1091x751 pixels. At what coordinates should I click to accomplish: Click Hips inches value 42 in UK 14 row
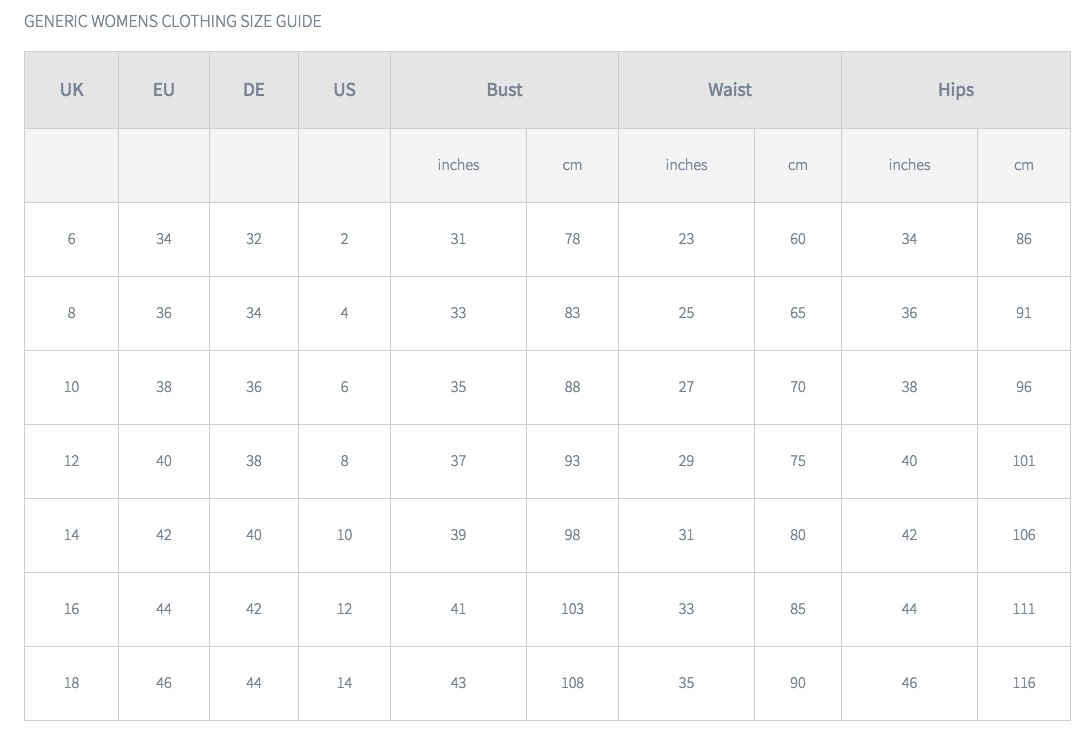(909, 535)
